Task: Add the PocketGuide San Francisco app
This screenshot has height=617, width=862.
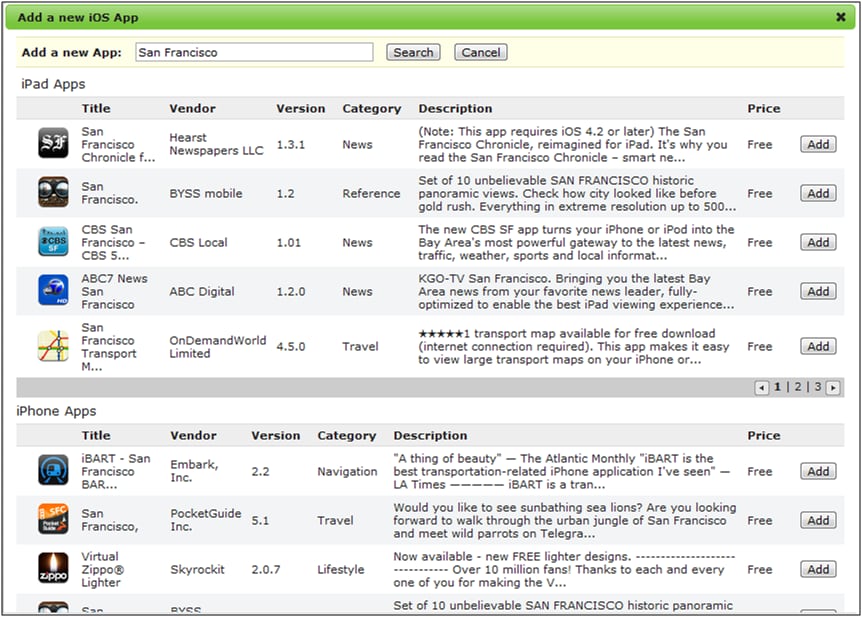Action: pyautogui.click(x=818, y=520)
